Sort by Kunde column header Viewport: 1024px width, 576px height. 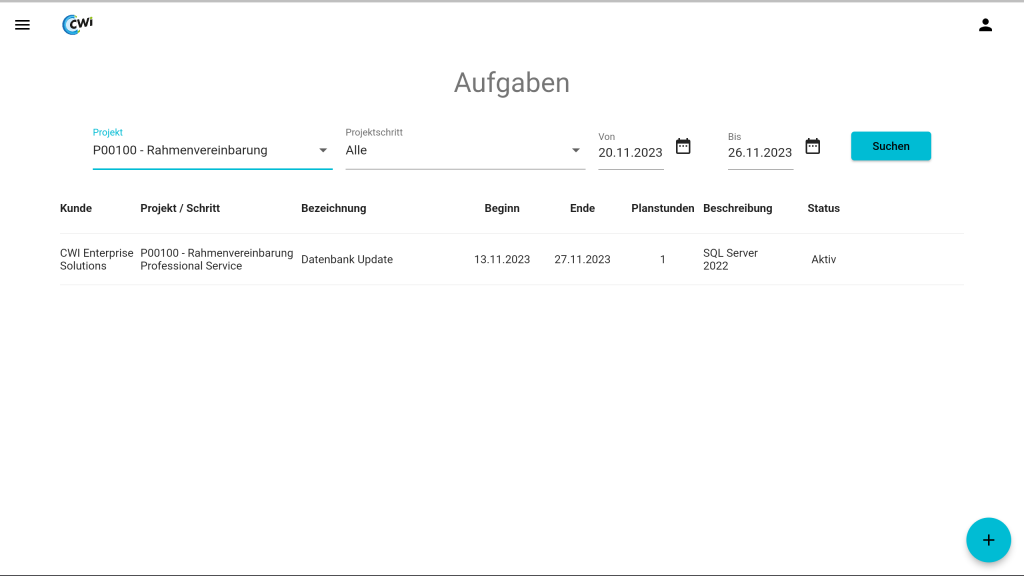(76, 208)
